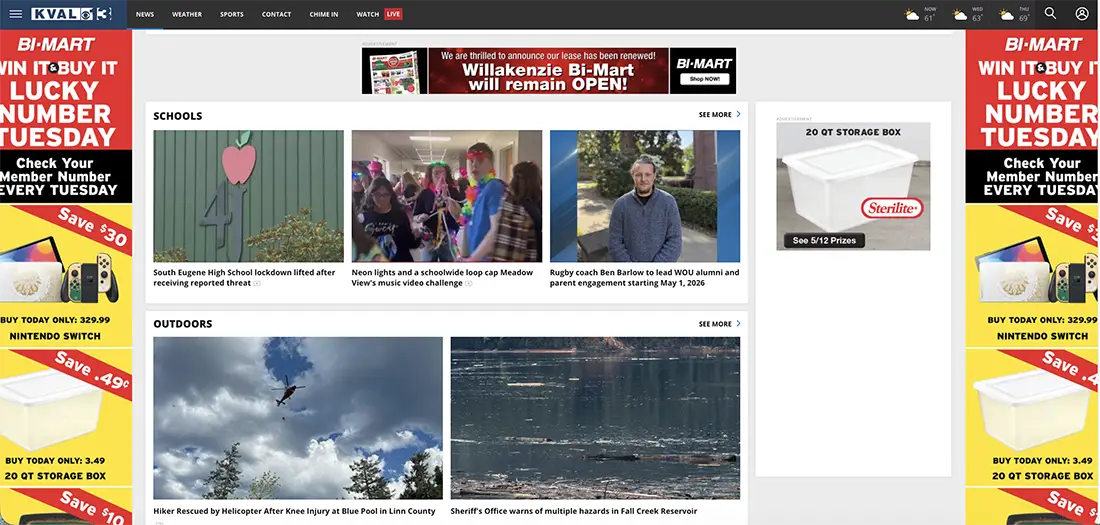View the THU 69° forecast icon
This screenshot has height=525, width=1100.
tap(1007, 15)
